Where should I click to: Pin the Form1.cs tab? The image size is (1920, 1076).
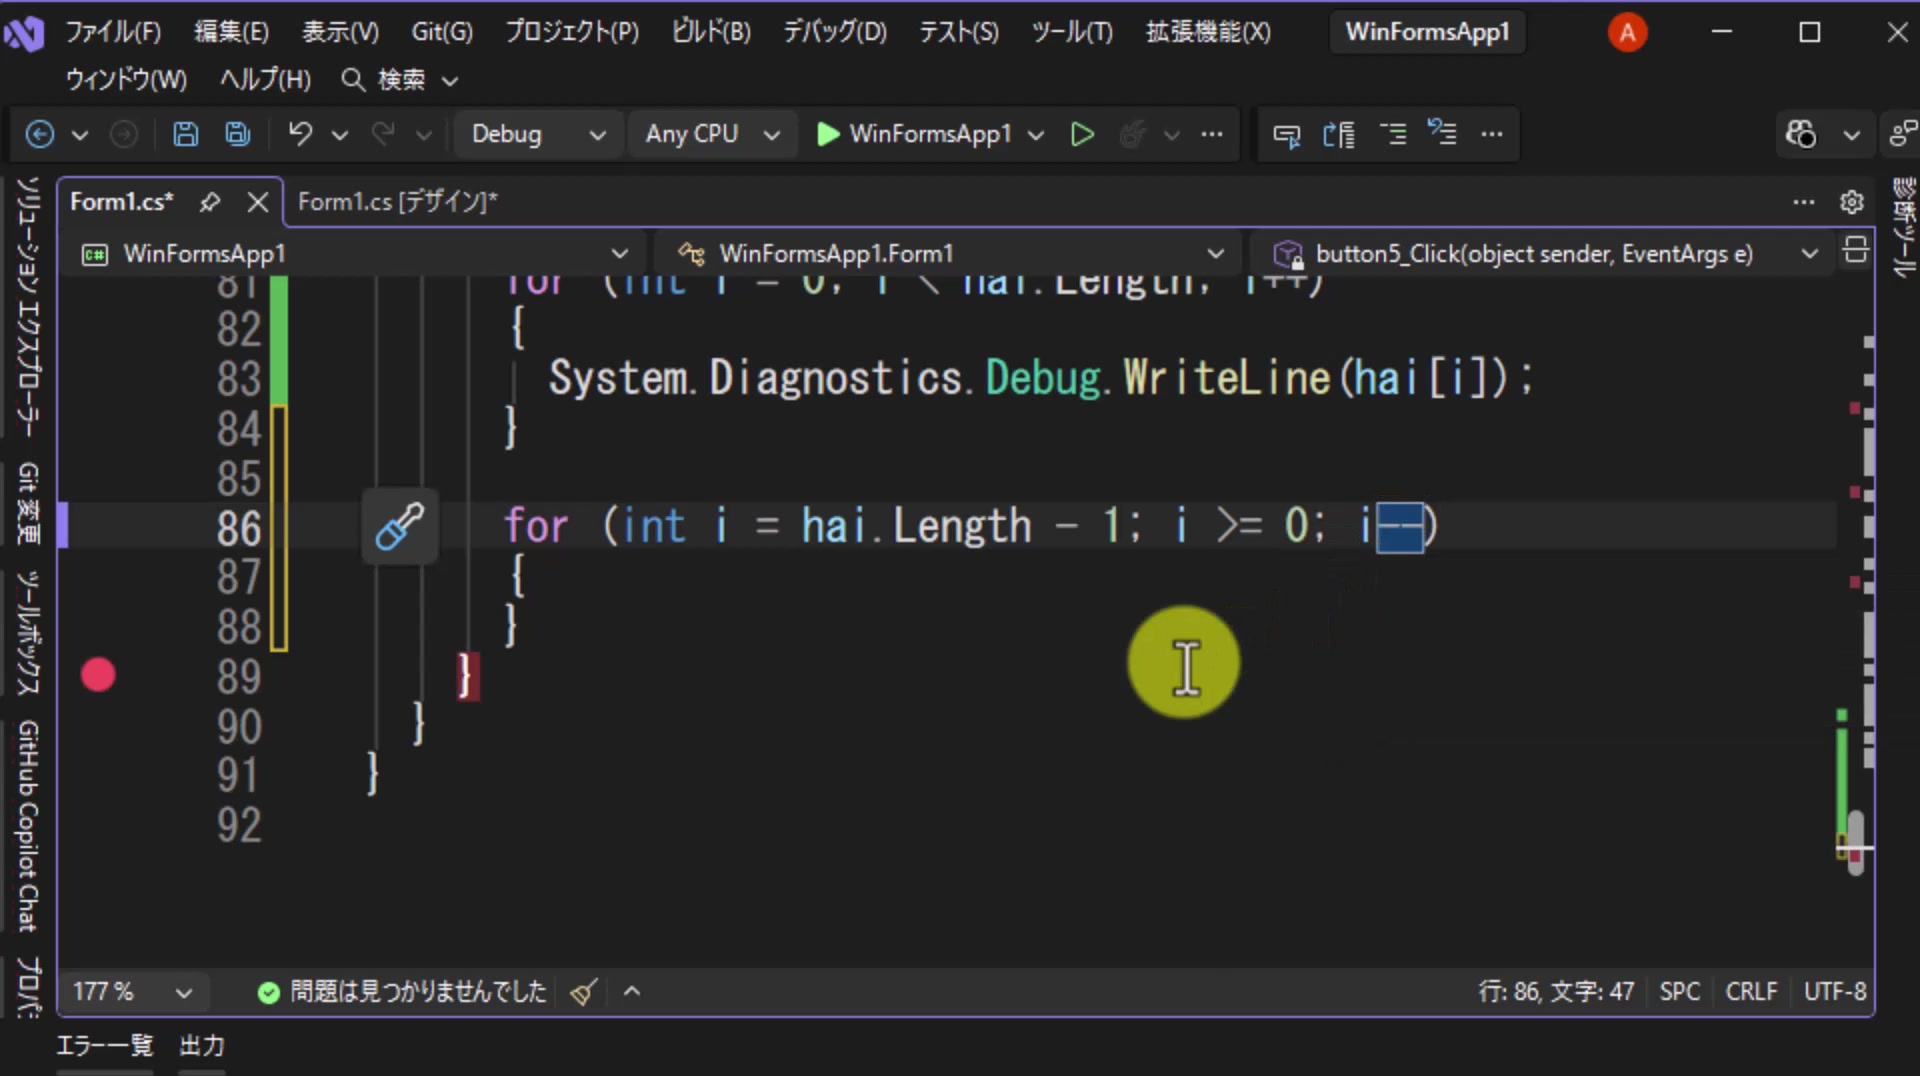[x=209, y=202]
